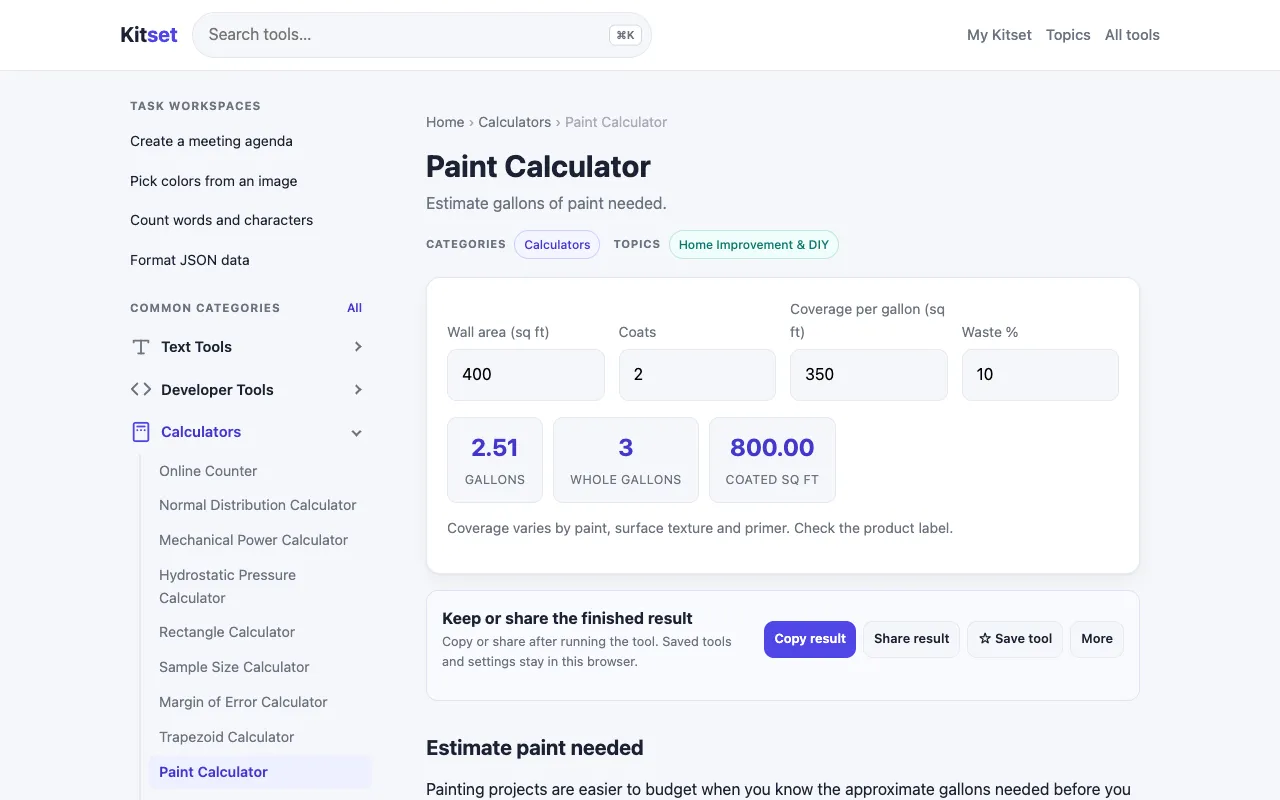Click Share result button
The height and width of the screenshot is (800, 1280).
point(912,639)
